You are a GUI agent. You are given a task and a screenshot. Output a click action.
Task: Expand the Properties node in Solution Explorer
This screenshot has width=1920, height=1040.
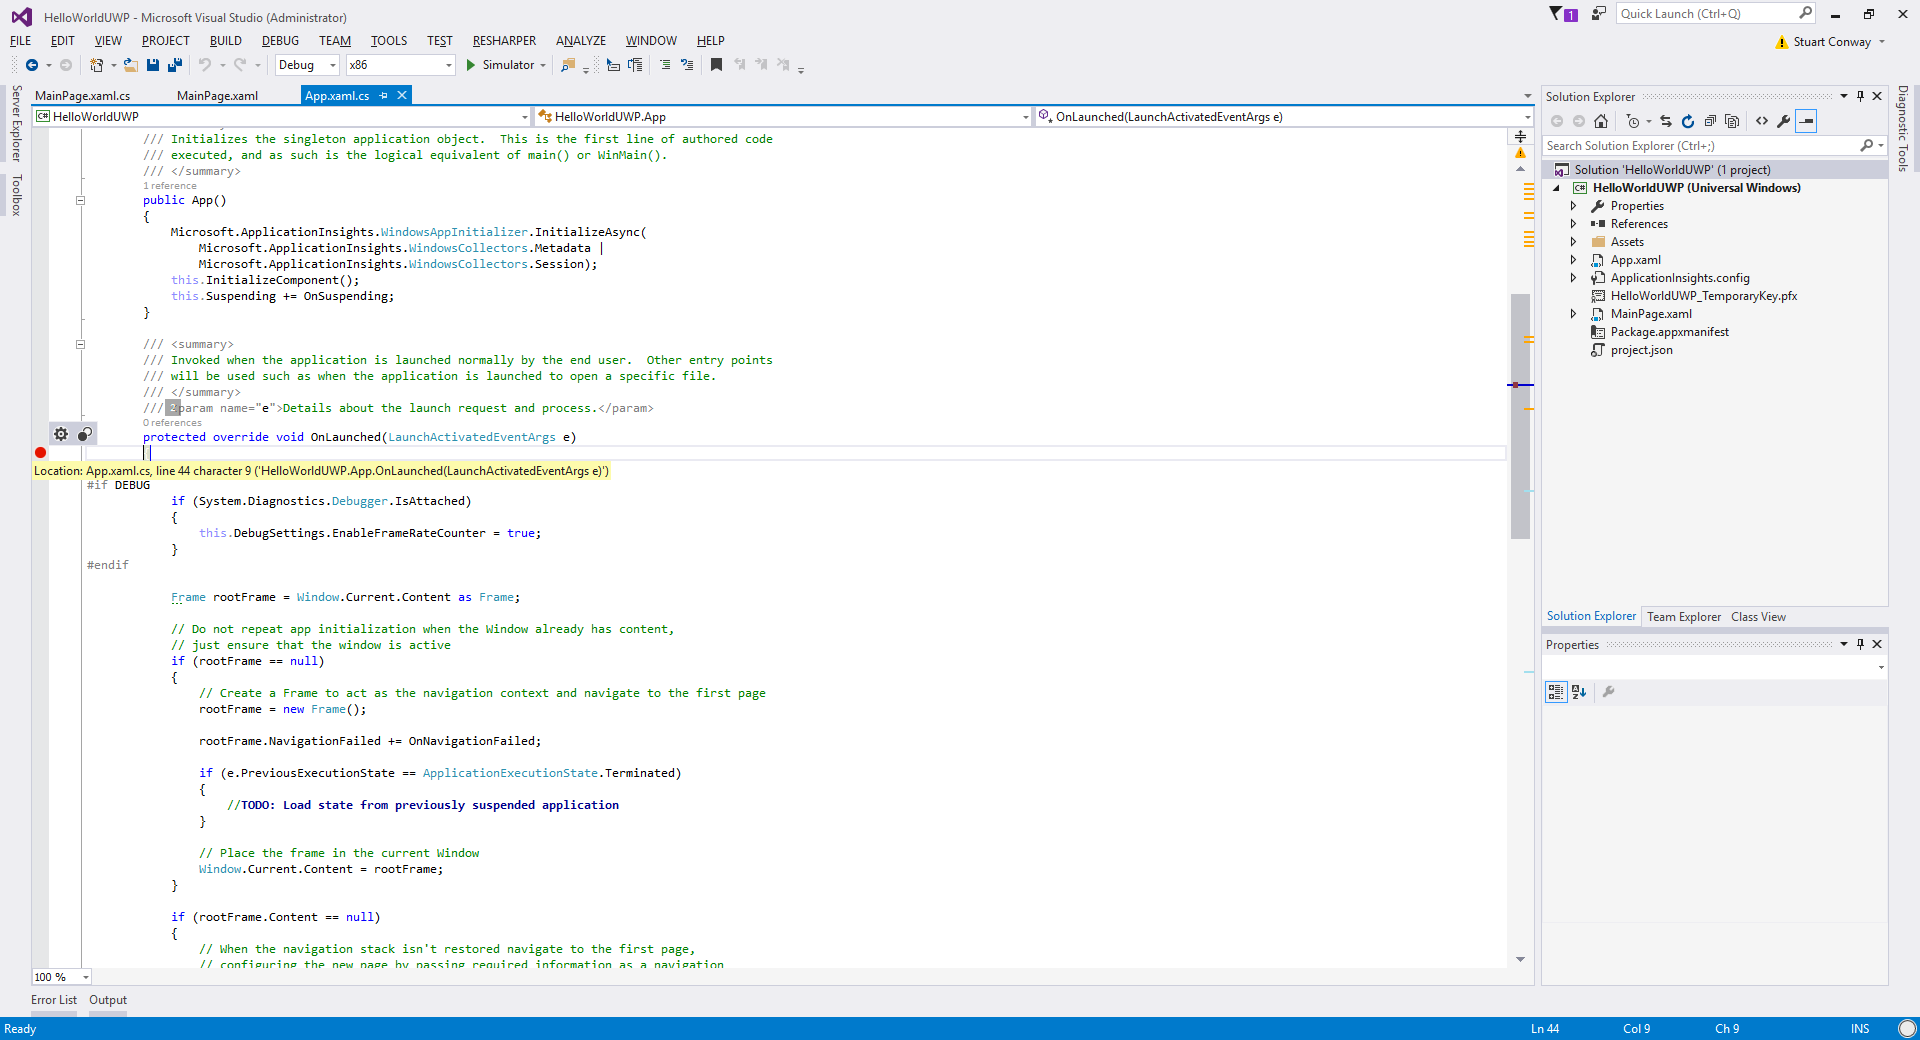coord(1573,206)
